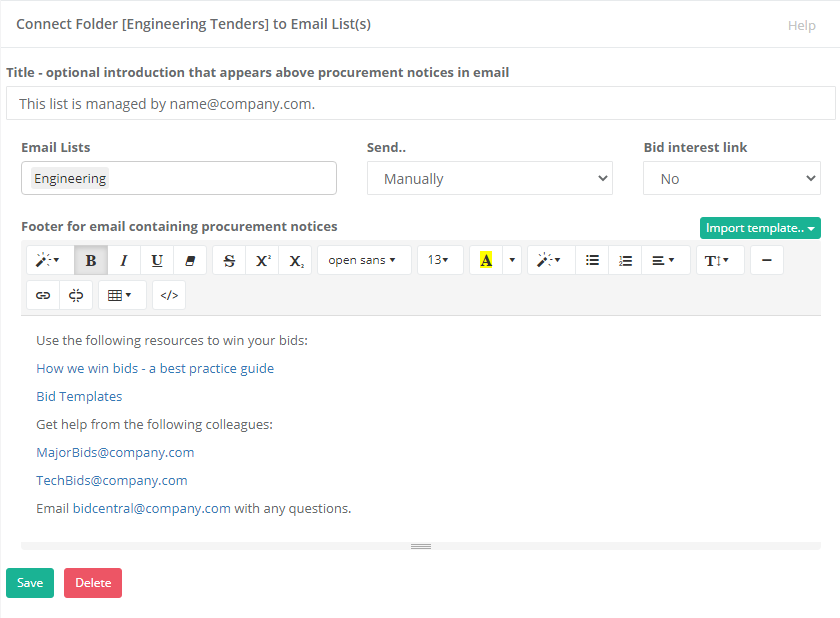
Task: Select the subscript formatting icon
Action: tap(295, 260)
